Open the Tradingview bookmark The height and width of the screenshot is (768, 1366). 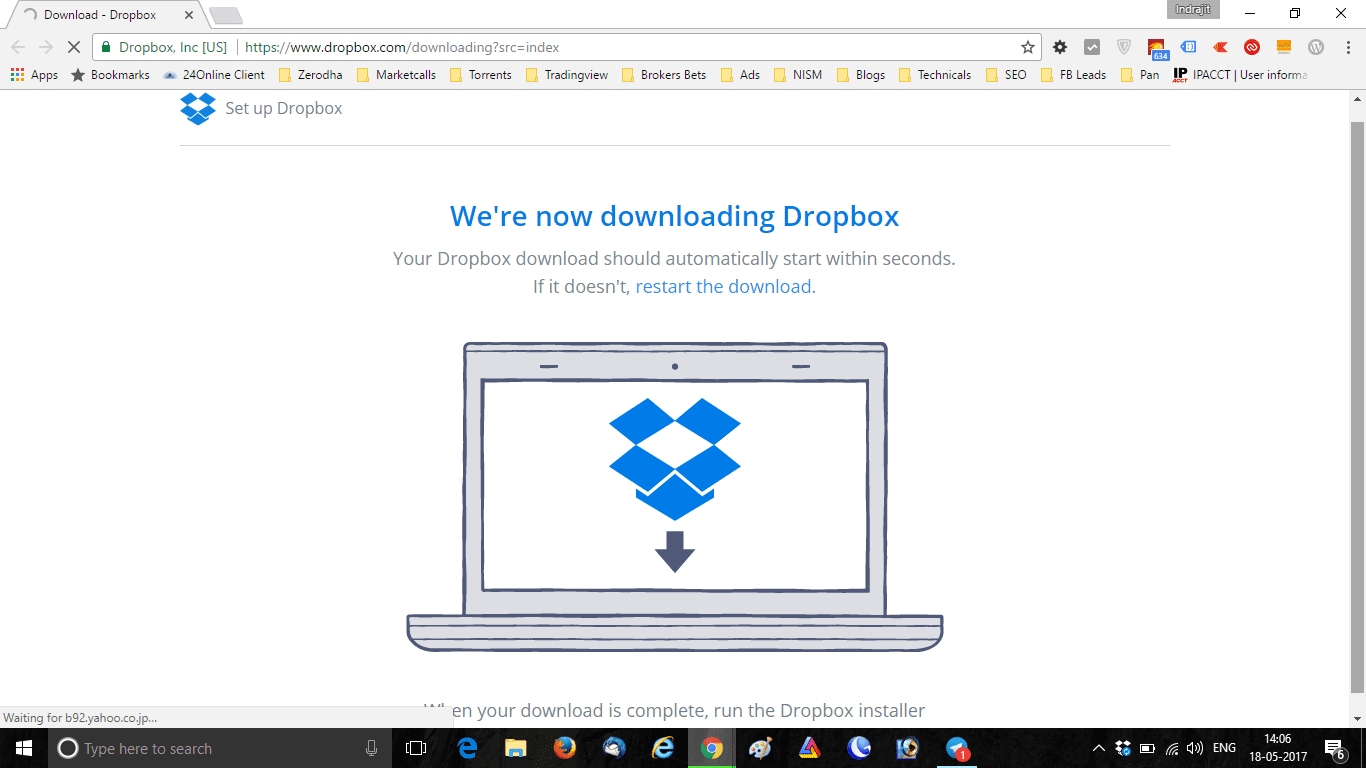574,74
